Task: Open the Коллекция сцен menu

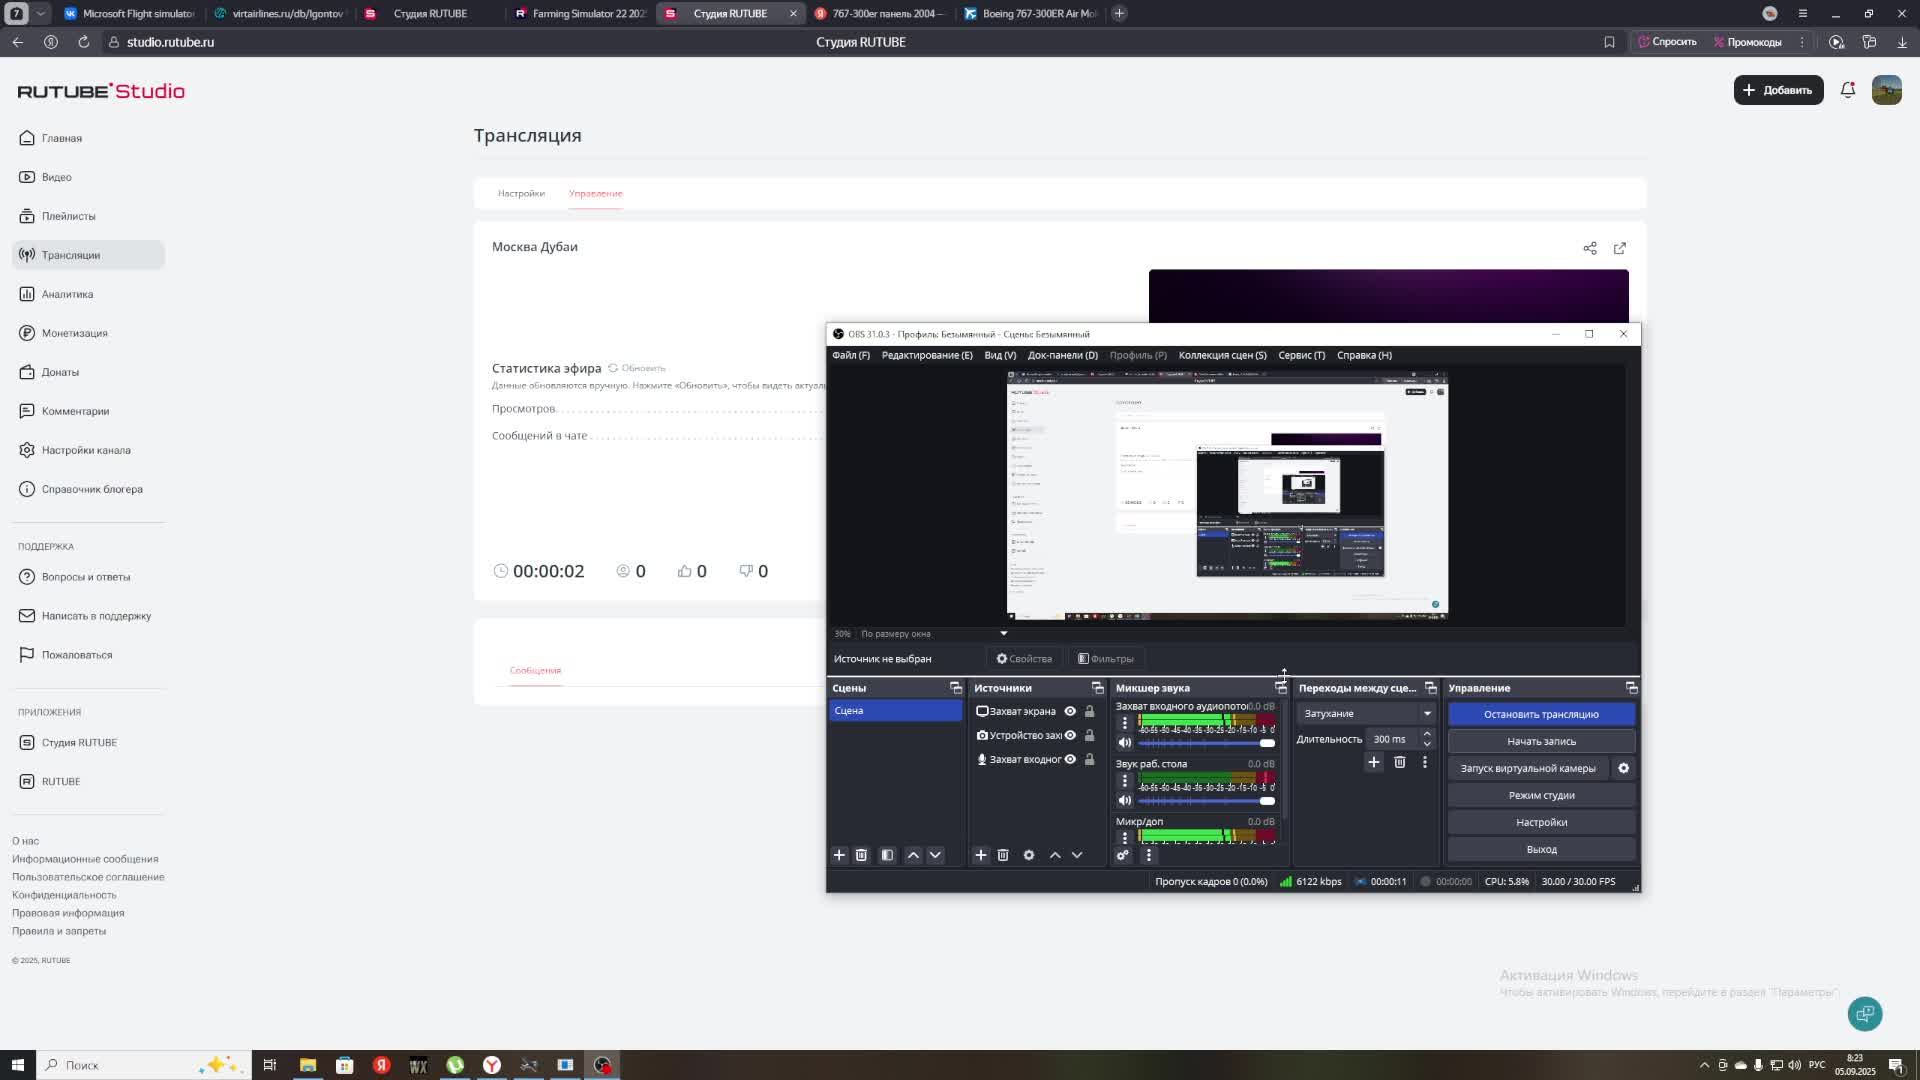Action: tap(1222, 355)
